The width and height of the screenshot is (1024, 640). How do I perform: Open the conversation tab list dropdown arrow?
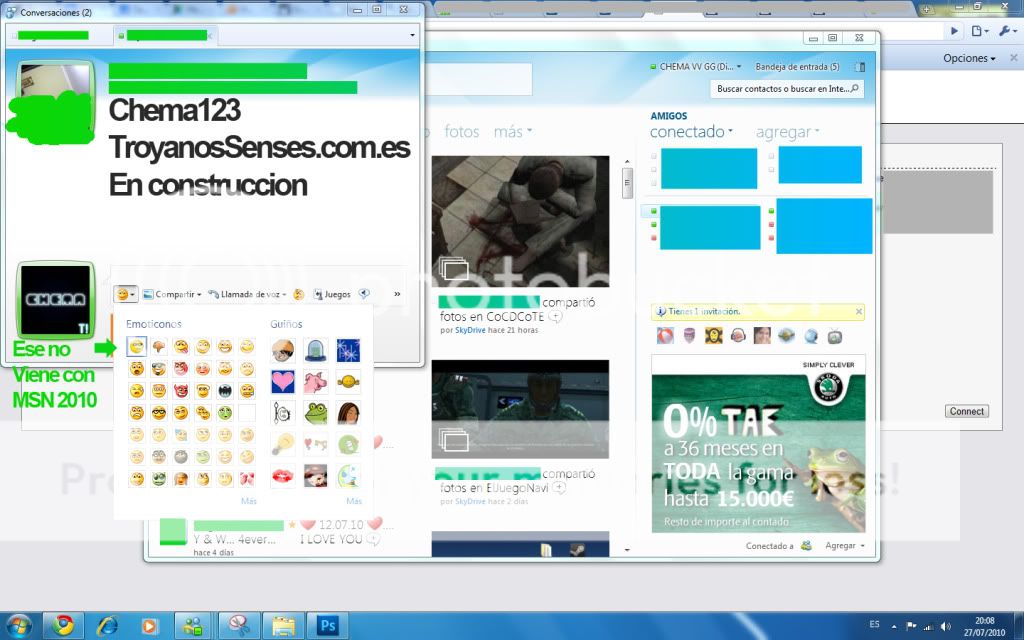tap(412, 35)
